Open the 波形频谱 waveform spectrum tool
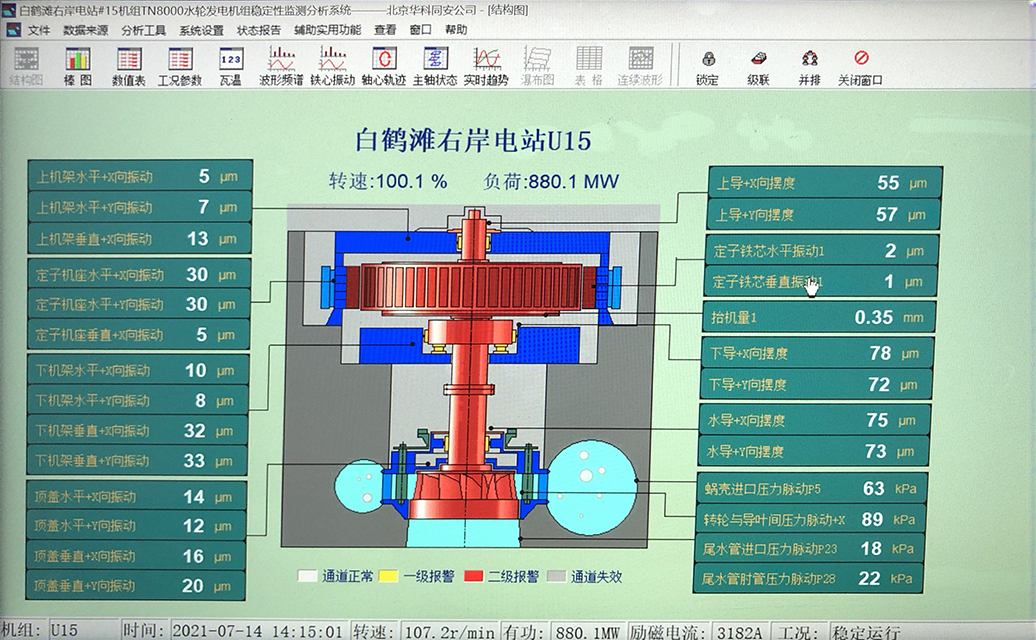The height and width of the screenshot is (640, 1036). (x=281, y=65)
